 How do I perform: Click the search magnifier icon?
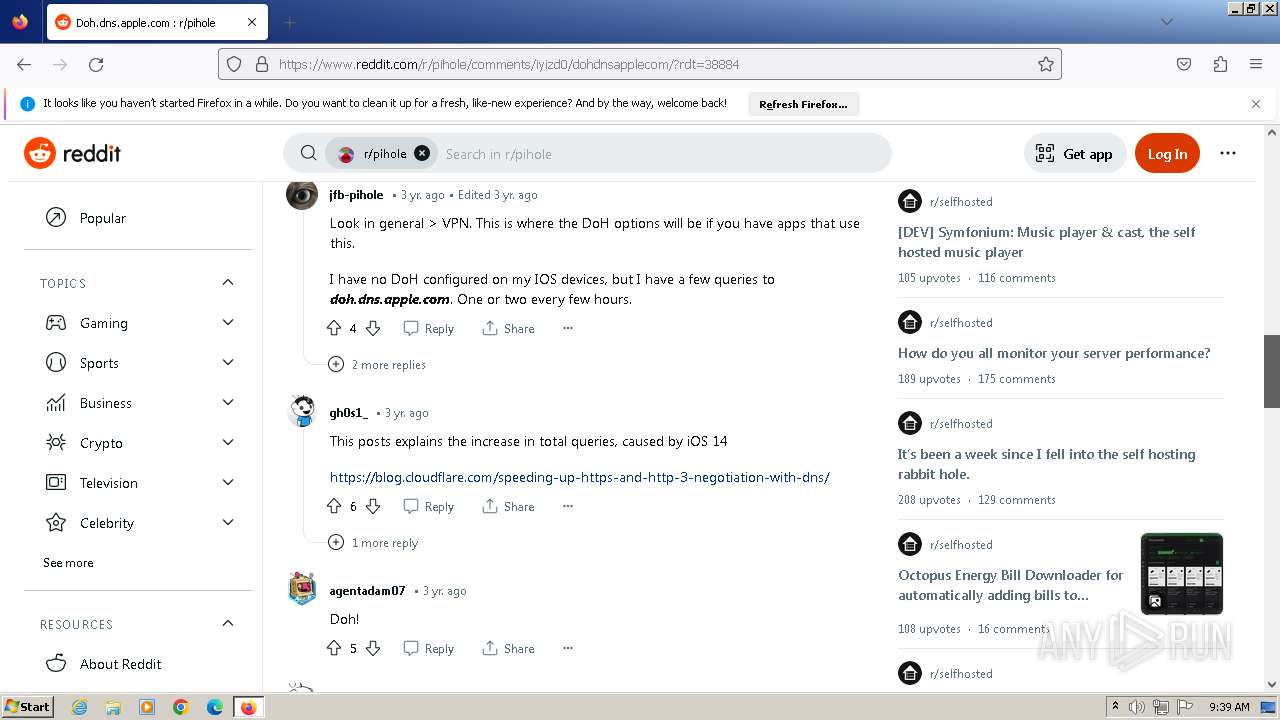click(309, 153)
